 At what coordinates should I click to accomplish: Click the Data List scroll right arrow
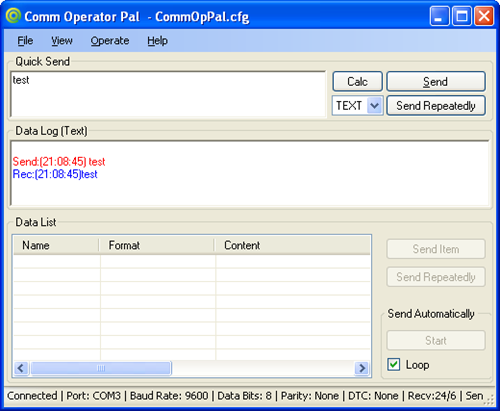coord(362,368)
